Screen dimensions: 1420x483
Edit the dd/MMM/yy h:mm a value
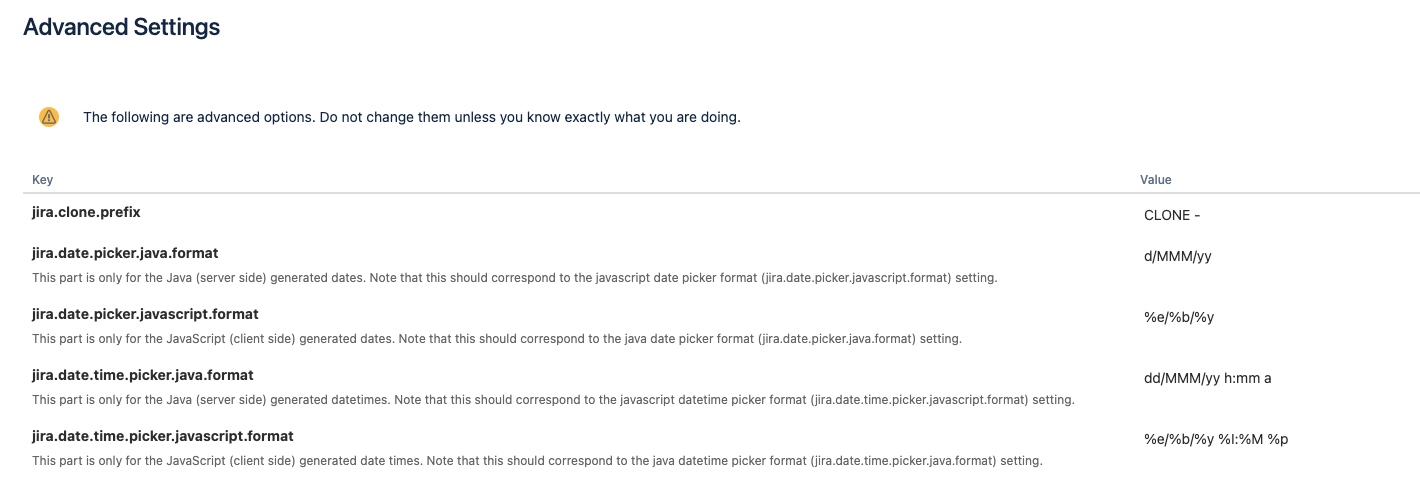click(1207, 378)
